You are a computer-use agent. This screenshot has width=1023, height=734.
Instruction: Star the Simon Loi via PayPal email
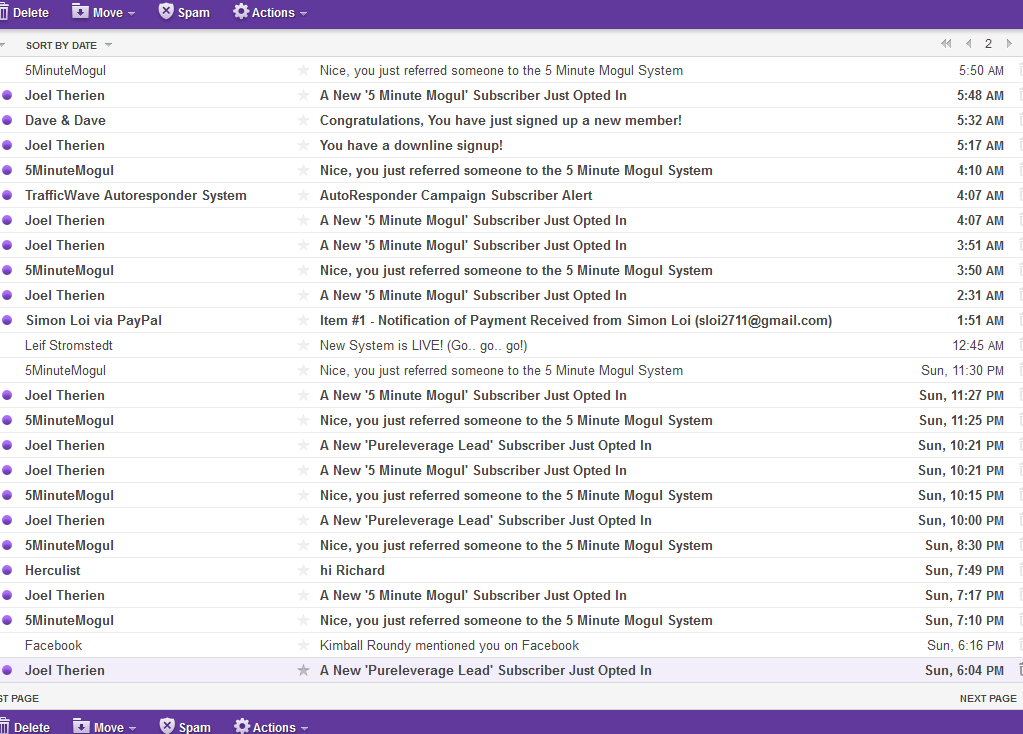click(303, 320)
